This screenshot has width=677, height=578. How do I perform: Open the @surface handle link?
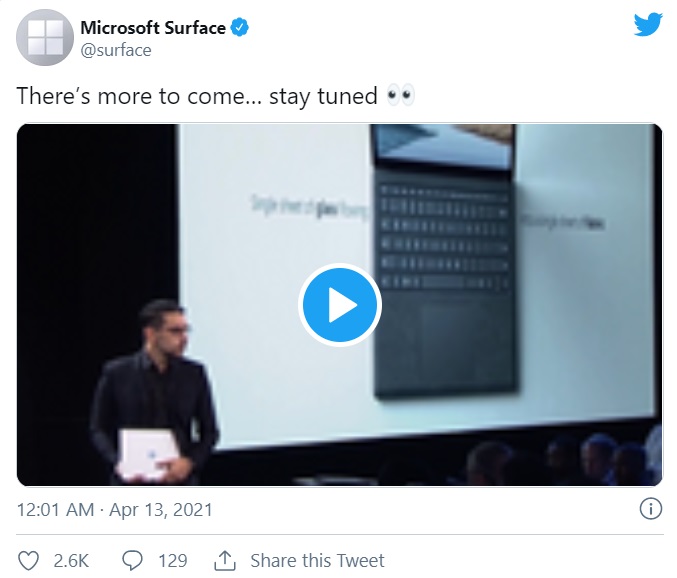coord(116,50)
